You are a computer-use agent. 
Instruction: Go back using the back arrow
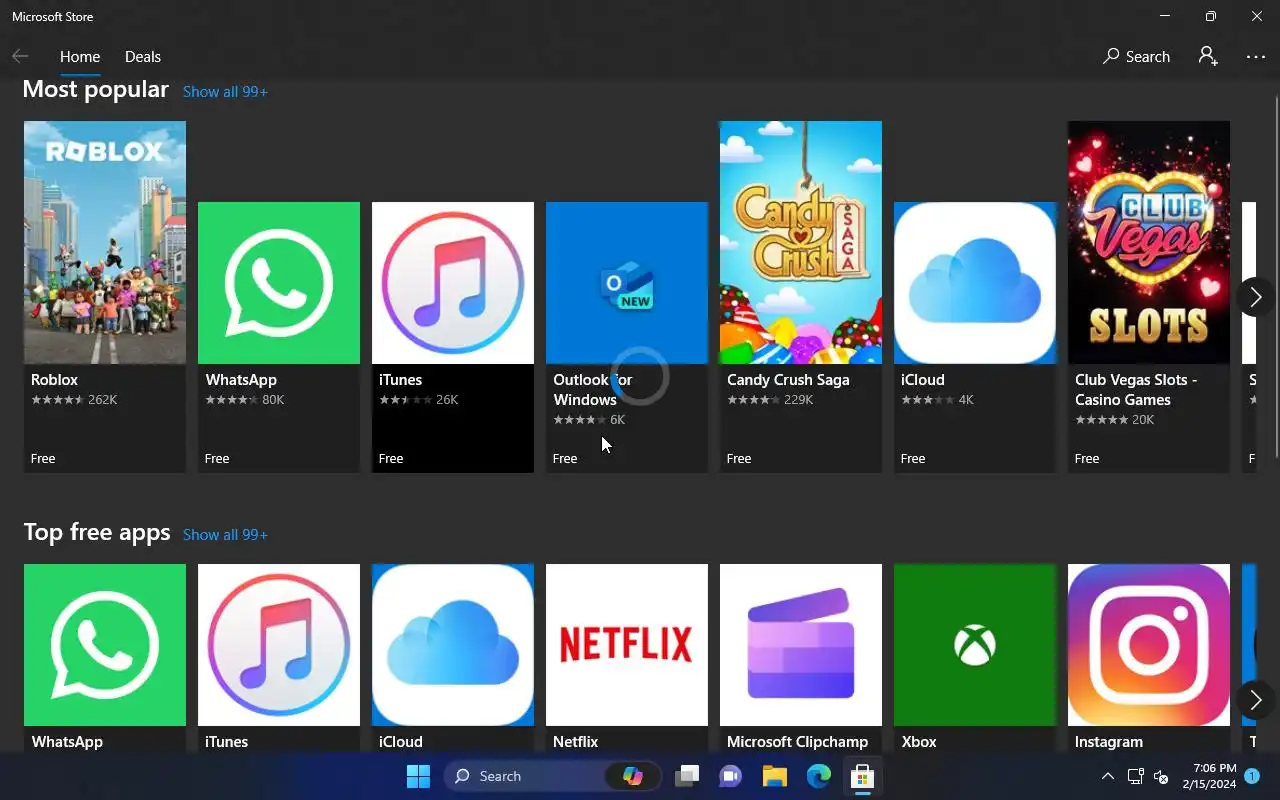(20, 57)
